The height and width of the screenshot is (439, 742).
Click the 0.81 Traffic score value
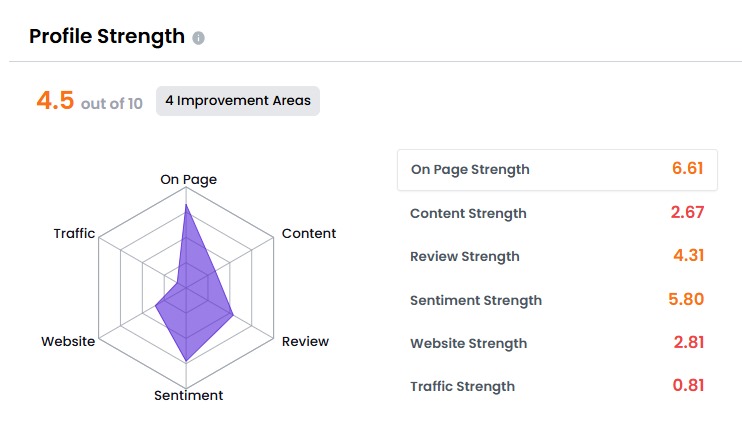pyautogui.click(x=688, y=386)
